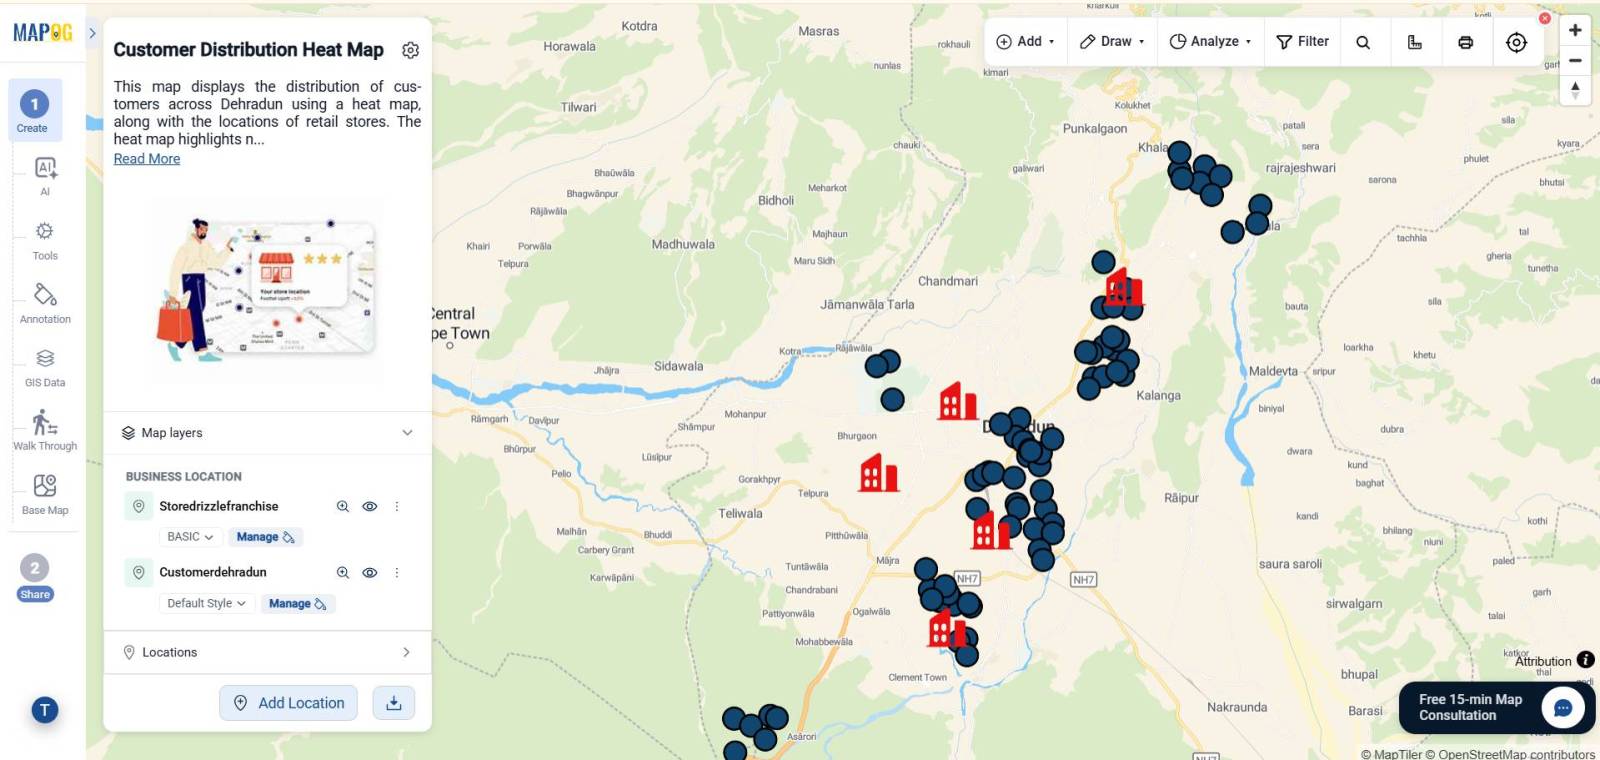Click the print map icon
This screenshot has width=1600, height=760.
(x=1466, y=42)
